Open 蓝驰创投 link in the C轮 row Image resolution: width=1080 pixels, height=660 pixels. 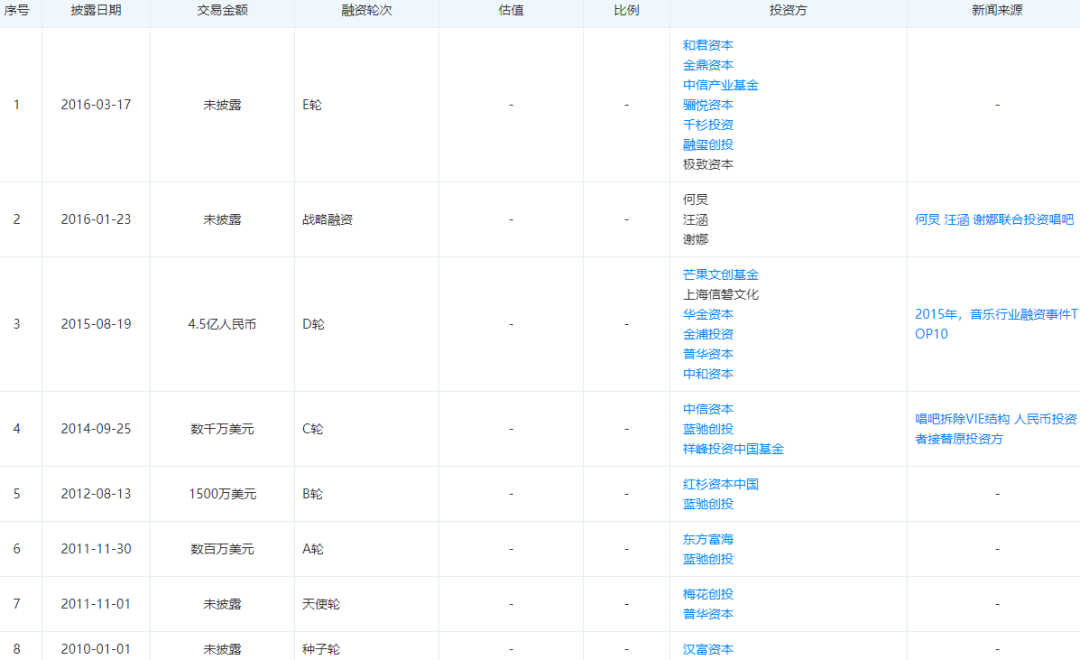click(707, 429)
